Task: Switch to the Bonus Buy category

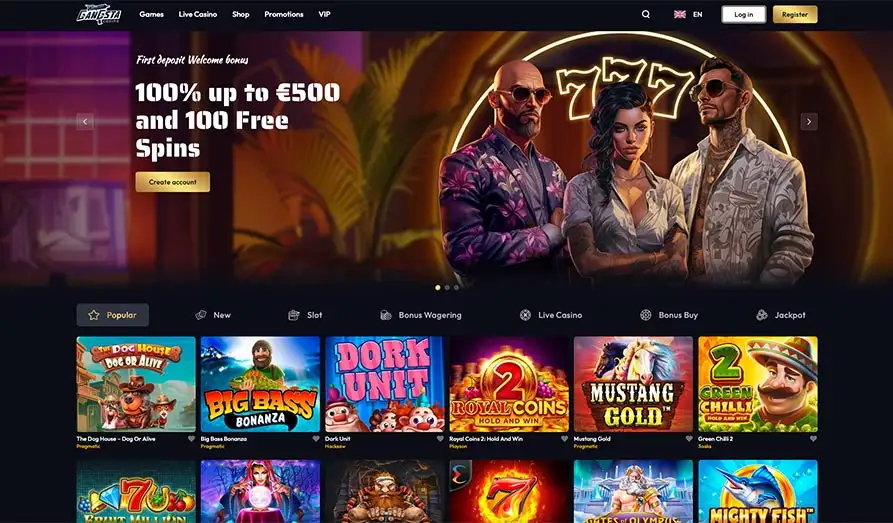Action: tap(669, 315)
